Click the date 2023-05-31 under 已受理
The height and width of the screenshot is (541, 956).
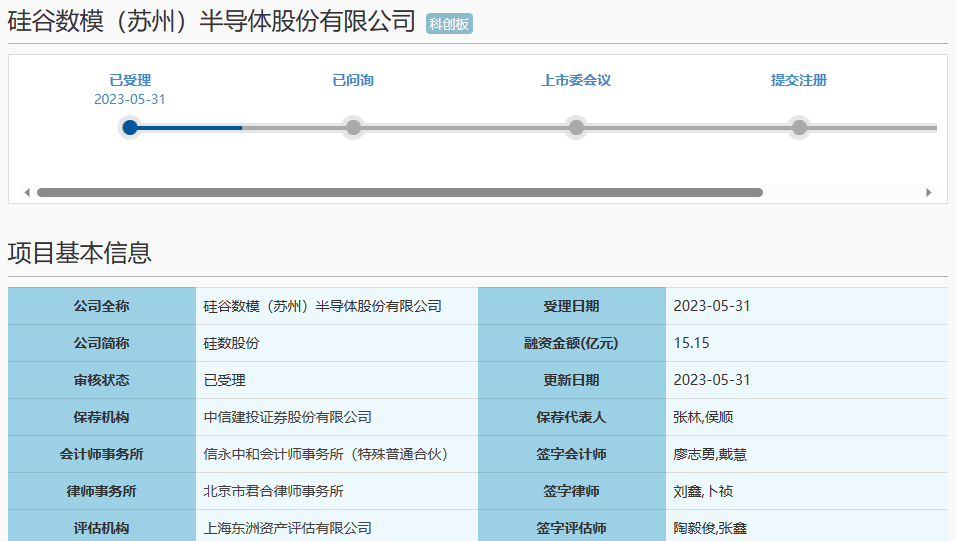(x=130, y=99)
